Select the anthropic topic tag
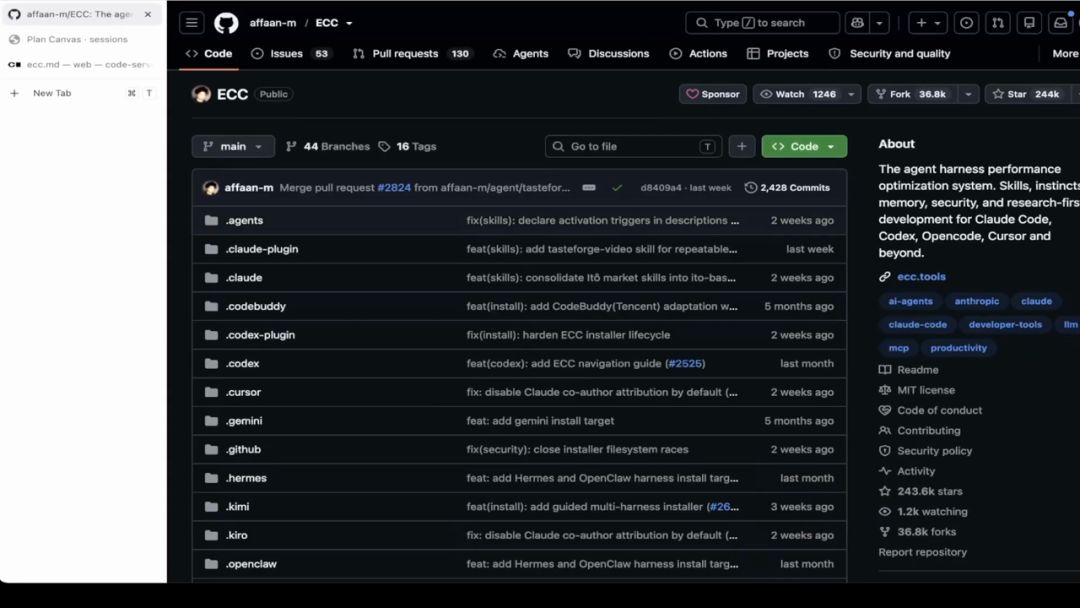The image size is (1080, 608). point(977,302)
